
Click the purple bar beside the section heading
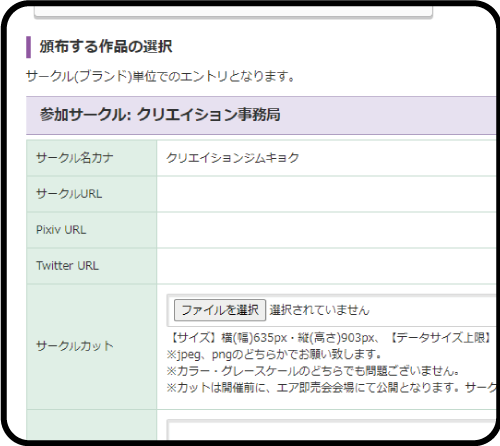(29, 47)
